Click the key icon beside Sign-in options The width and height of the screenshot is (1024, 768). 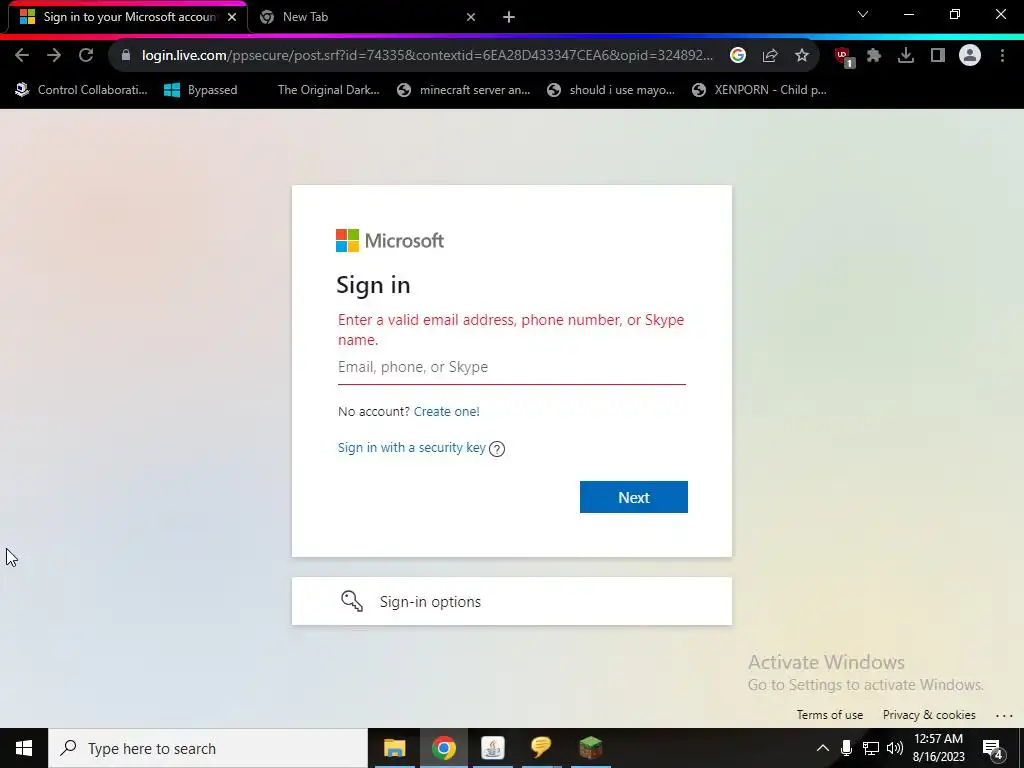(x=351, y=601)
